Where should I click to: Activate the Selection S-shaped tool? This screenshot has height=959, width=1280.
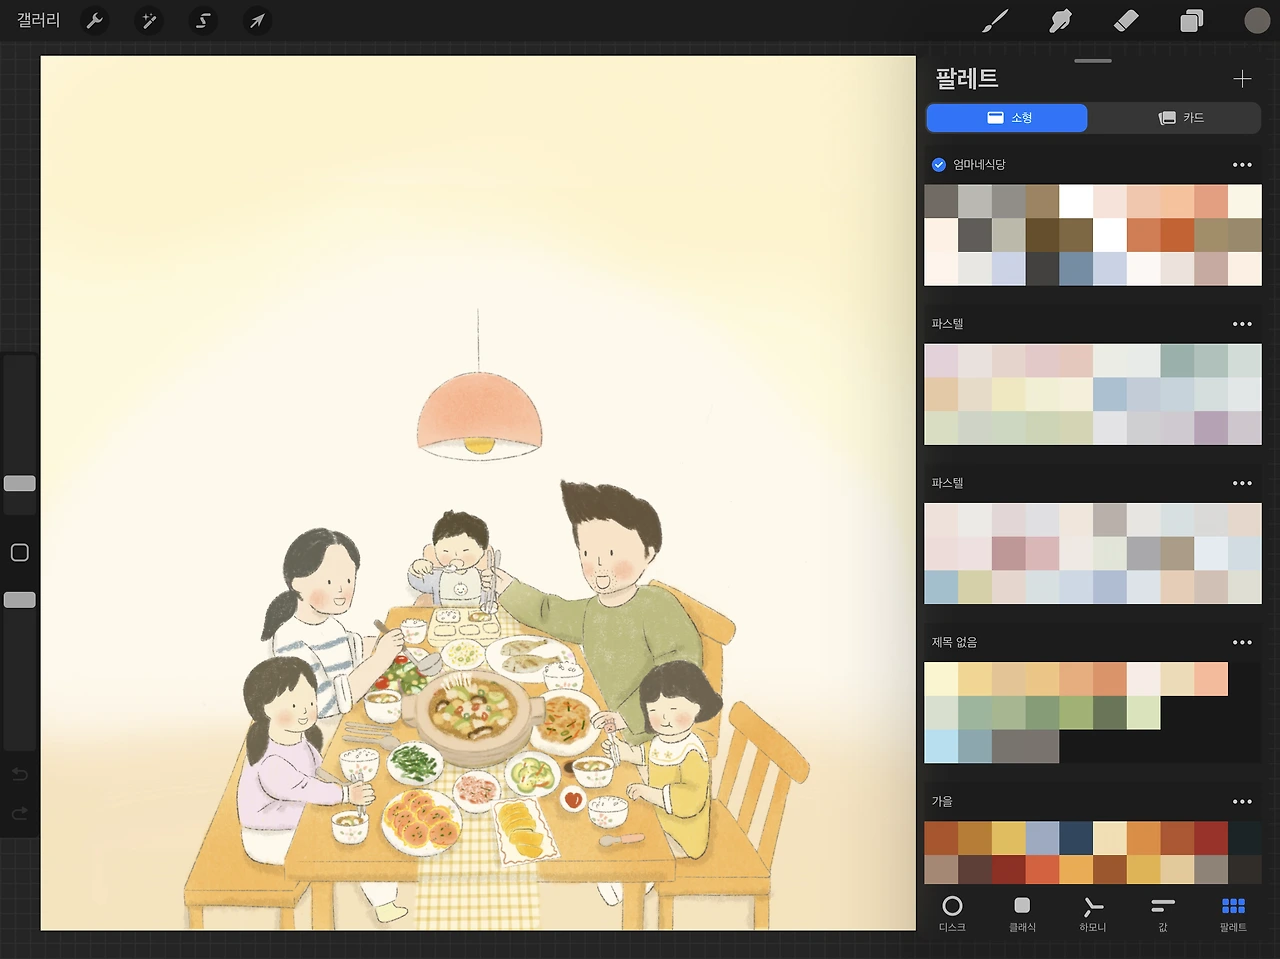pos(203,20)
